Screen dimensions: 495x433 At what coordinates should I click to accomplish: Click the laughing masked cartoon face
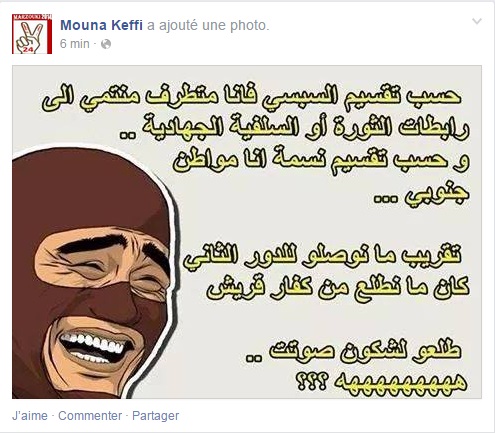click(95, 273)
